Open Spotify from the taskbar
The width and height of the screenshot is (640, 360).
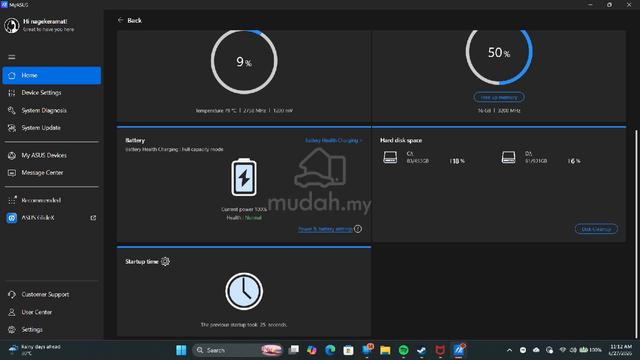(x=403, y=350)
